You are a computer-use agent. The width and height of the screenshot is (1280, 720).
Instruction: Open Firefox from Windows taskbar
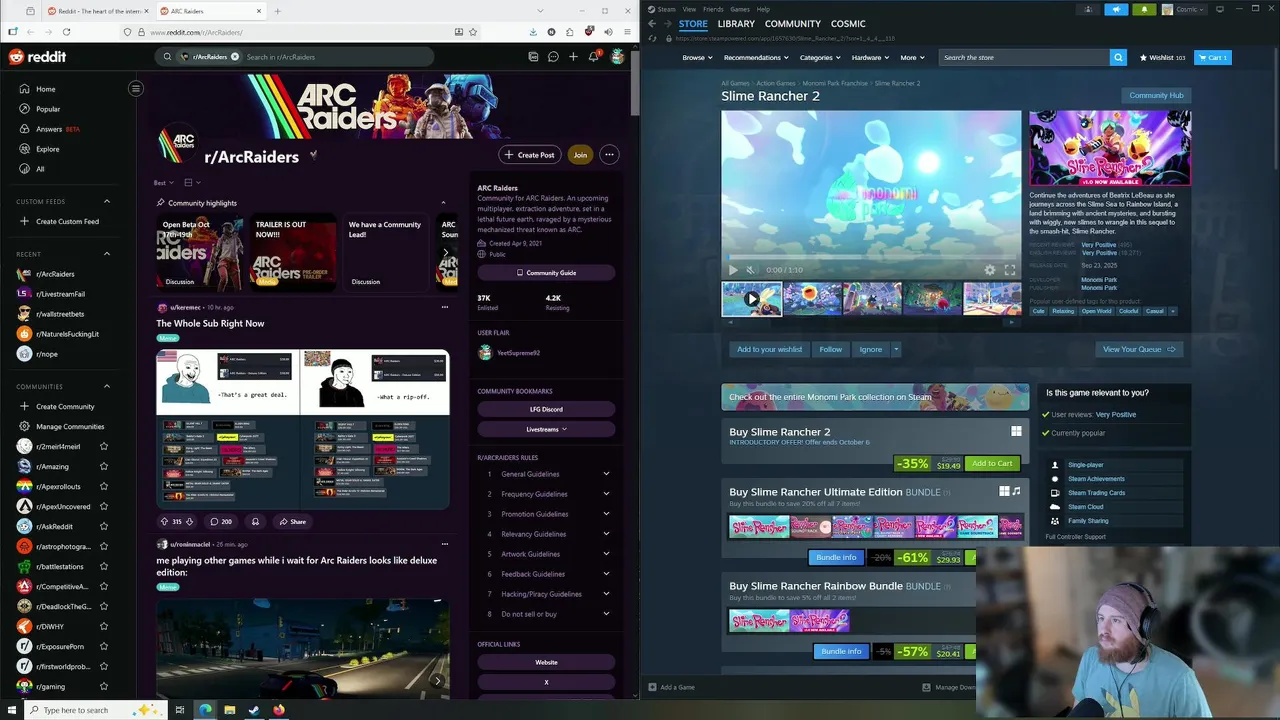279,710
